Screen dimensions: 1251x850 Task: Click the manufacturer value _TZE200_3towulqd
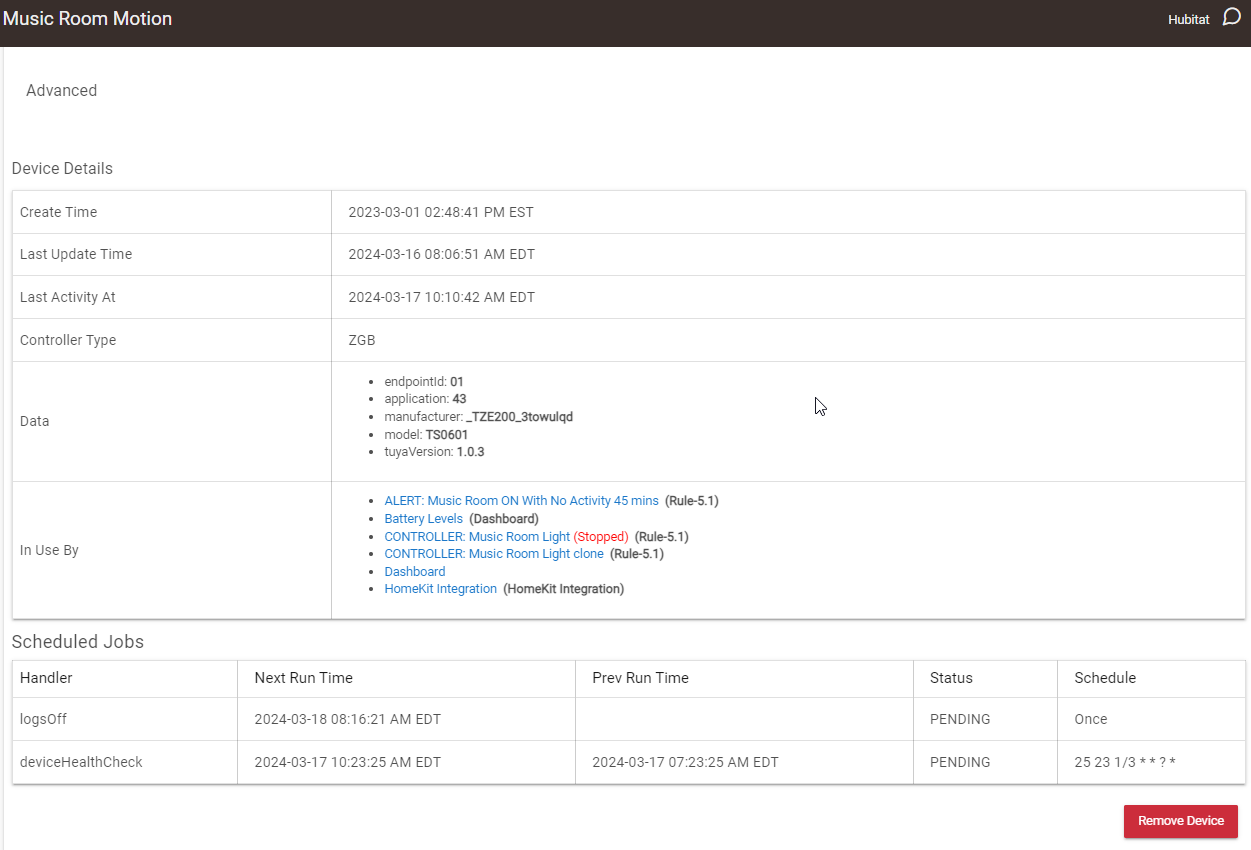pos(519,417)
